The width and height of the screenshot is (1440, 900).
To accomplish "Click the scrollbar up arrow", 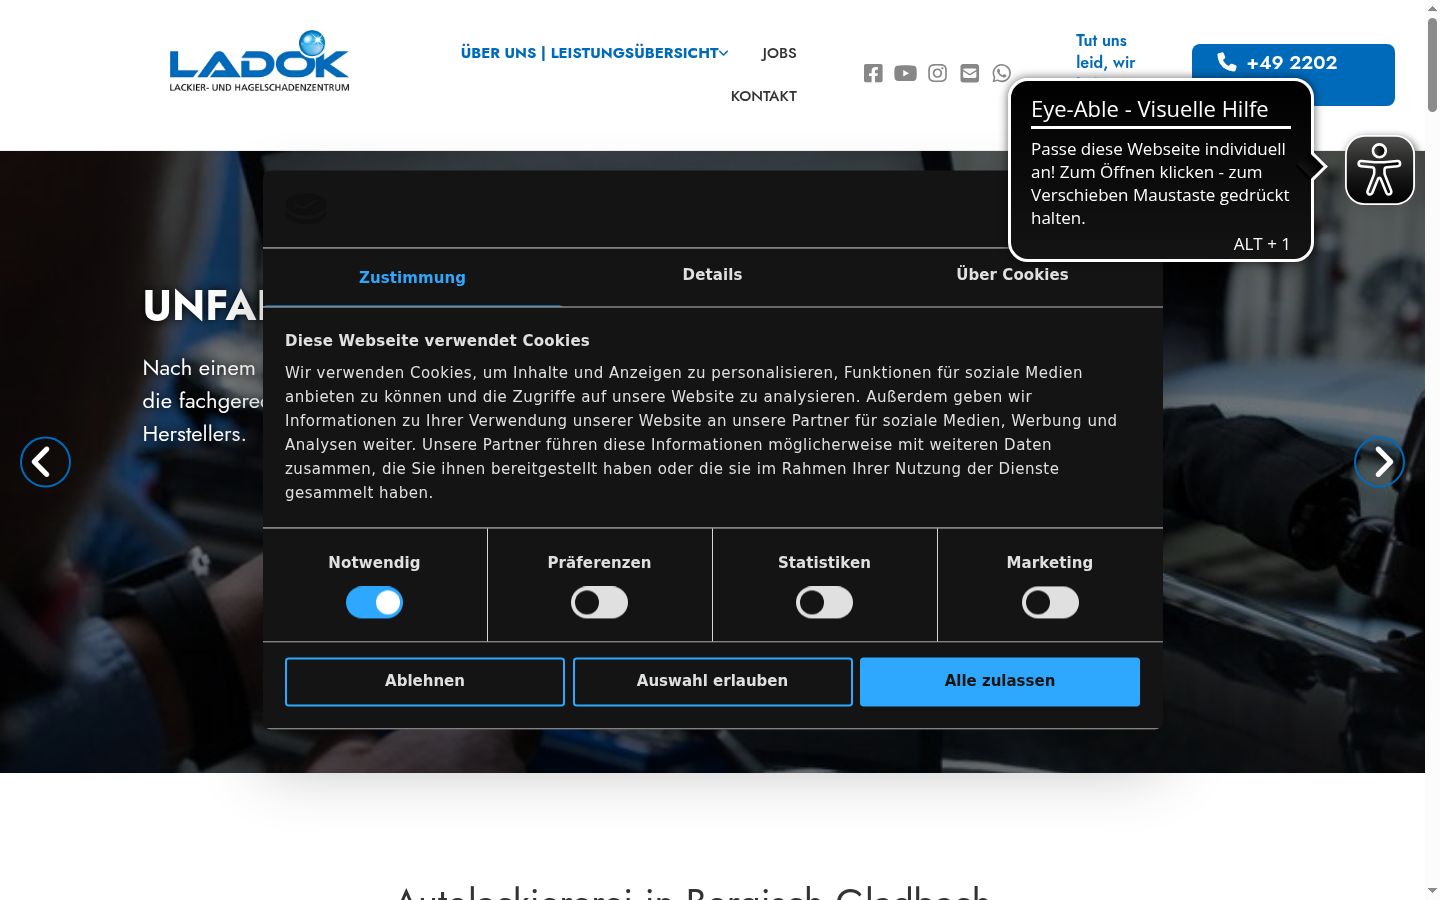I will (x=1432, y=7).
